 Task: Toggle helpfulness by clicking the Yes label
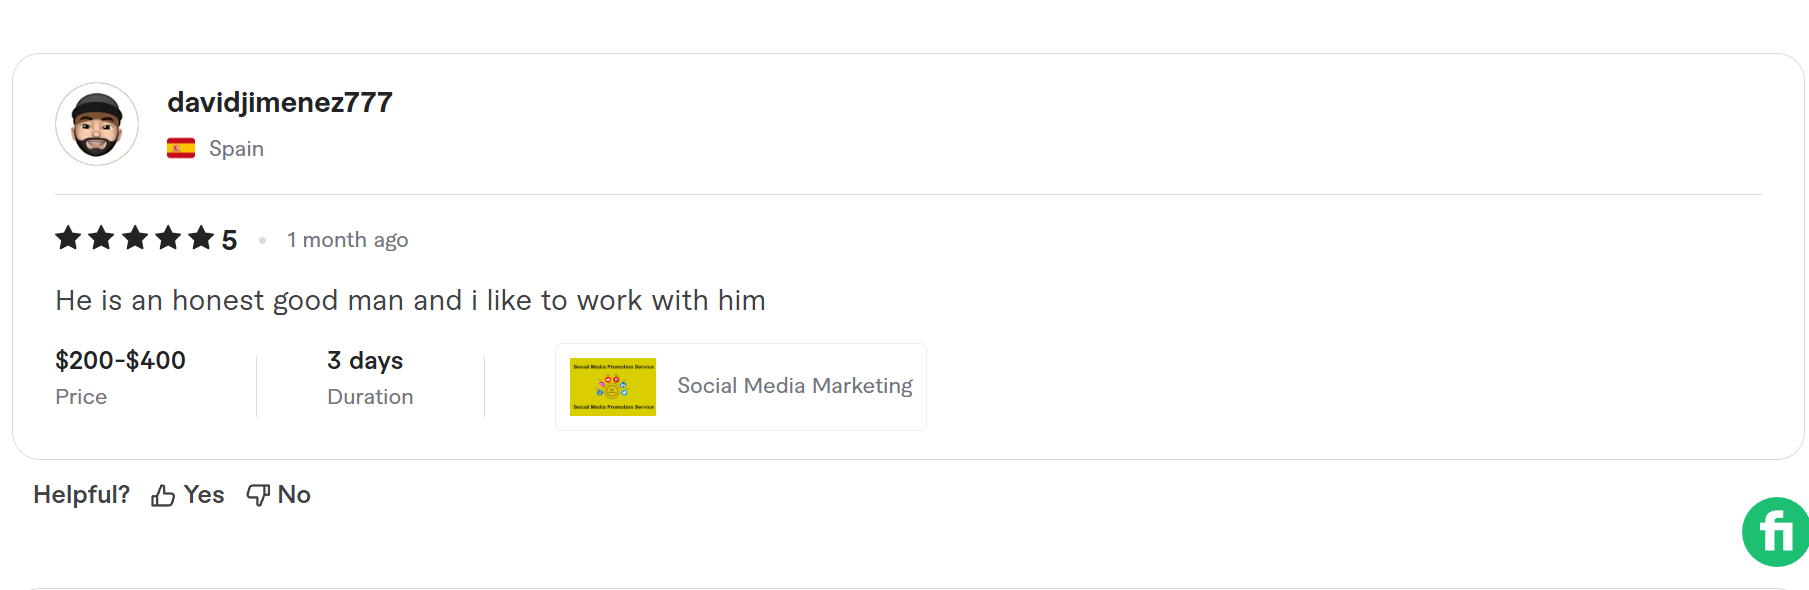click(202, 494)
